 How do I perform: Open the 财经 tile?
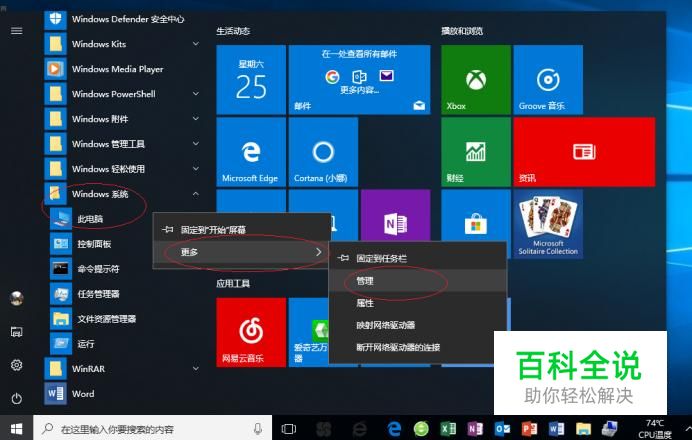pos(476,152)
